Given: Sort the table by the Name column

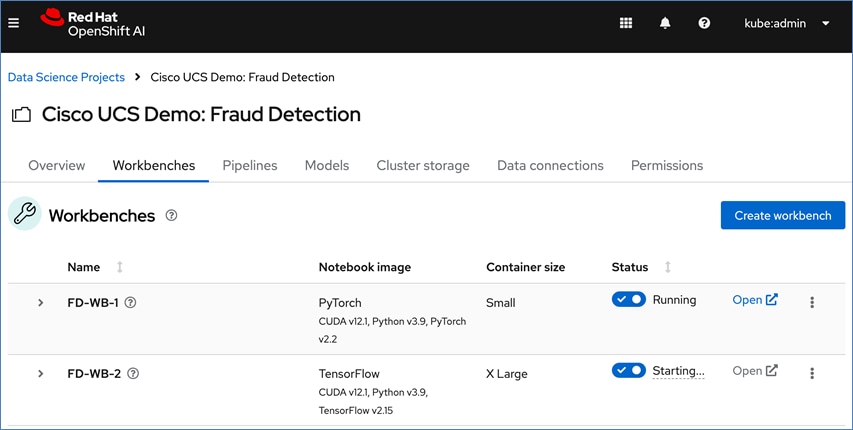Looking at the screenshot, I should pyautogui.click(x=120, y=267).
